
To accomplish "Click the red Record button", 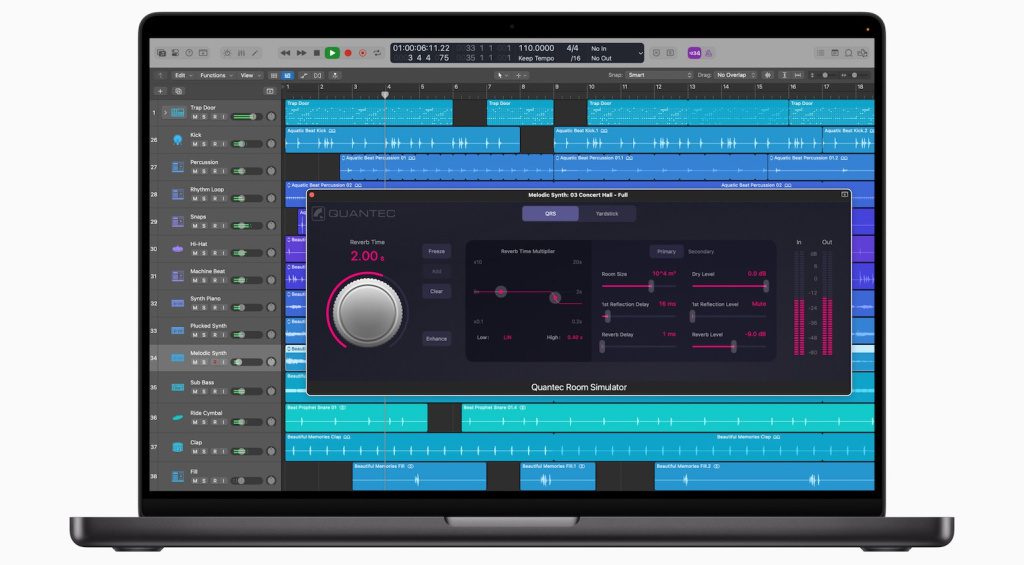I will (348, 53).
